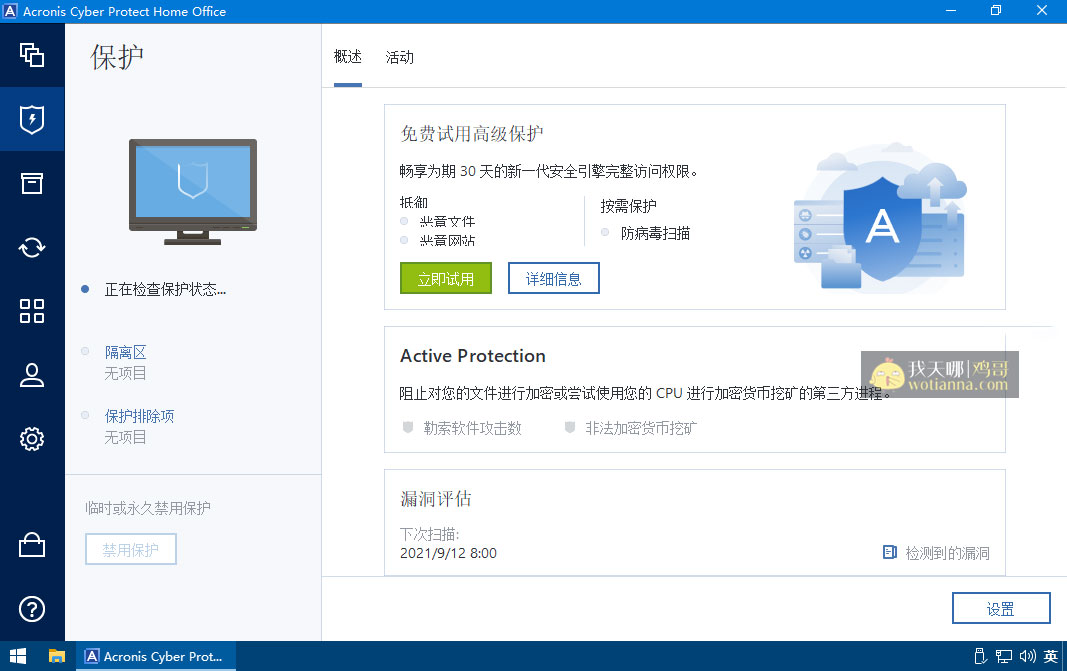Click the 下次扫描: label
Screen dimensions: 1067x671
pyautogui.click(x=429, y=534)
